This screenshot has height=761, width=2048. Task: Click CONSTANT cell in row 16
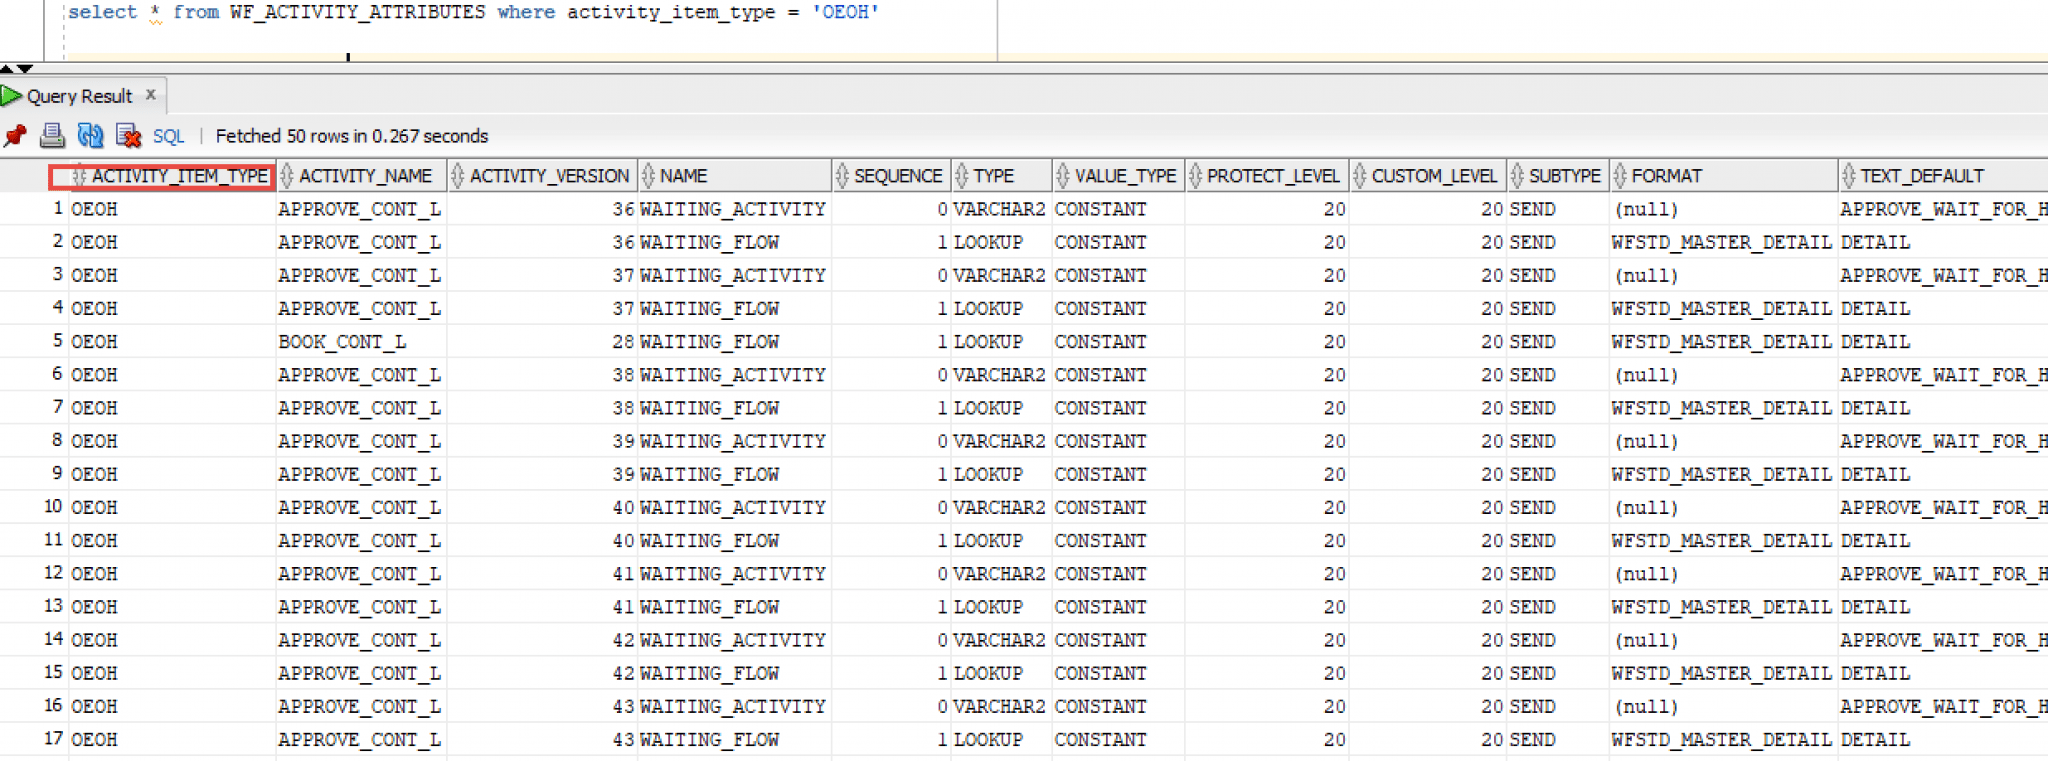point(1117,706)
